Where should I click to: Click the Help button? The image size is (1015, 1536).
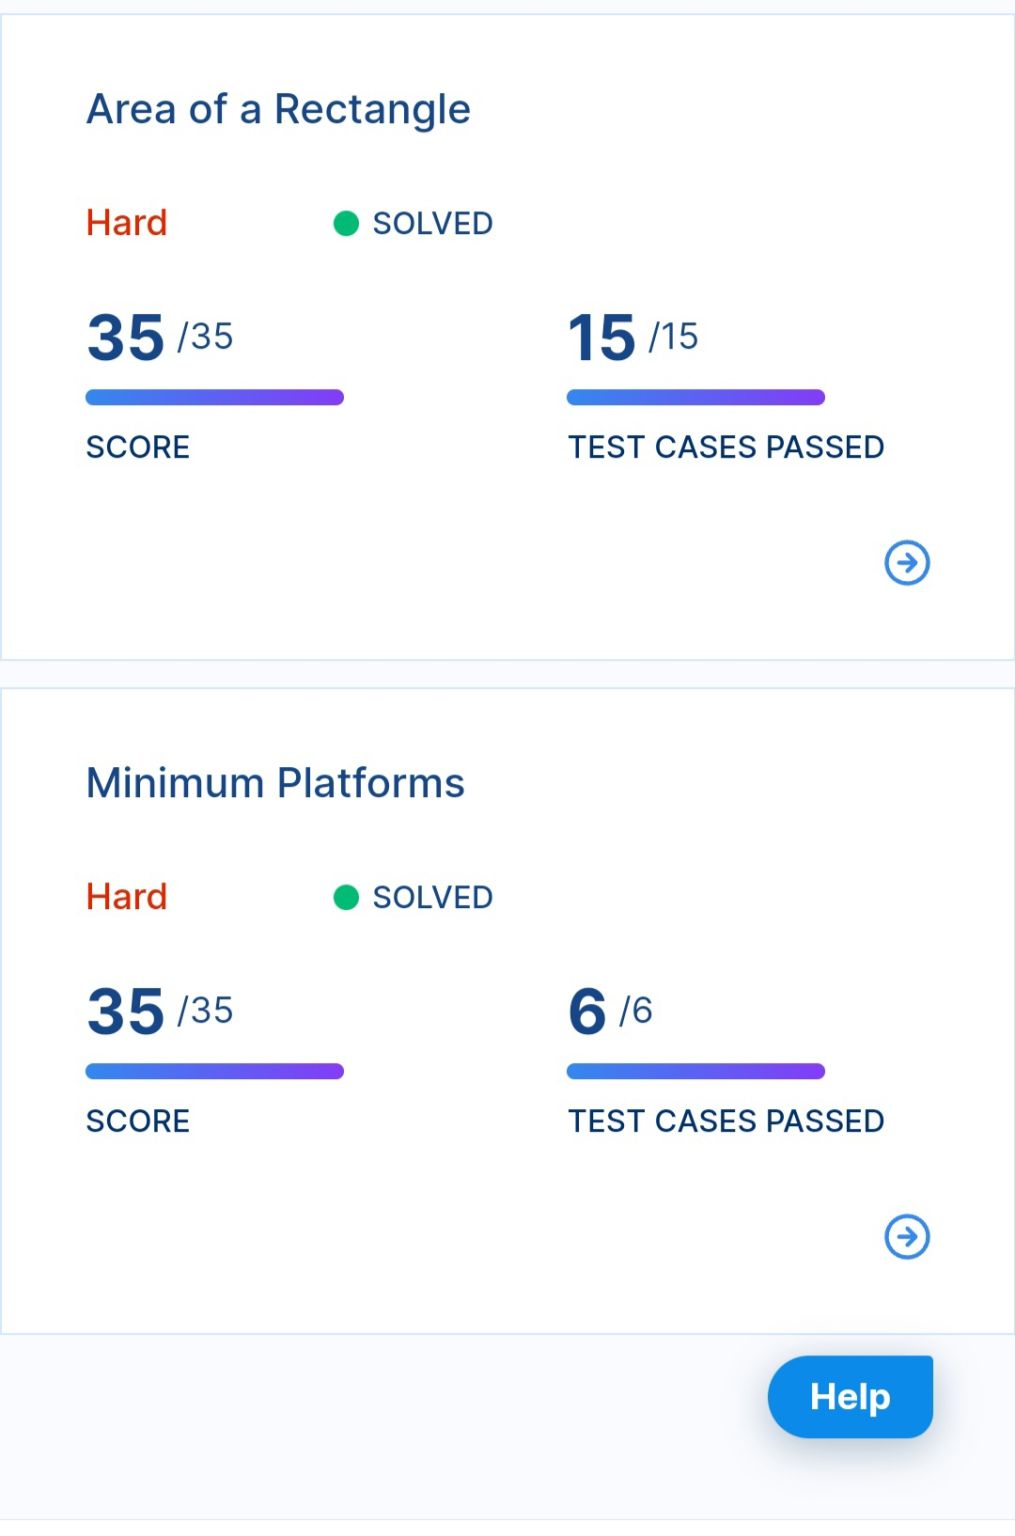pos(850,1396)
